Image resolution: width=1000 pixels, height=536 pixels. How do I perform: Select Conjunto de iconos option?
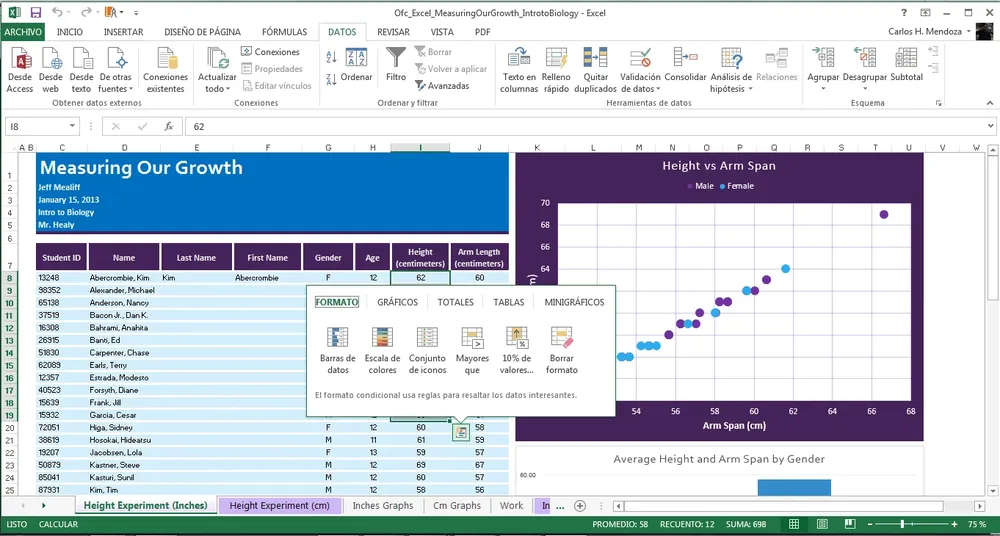[427, 349]
